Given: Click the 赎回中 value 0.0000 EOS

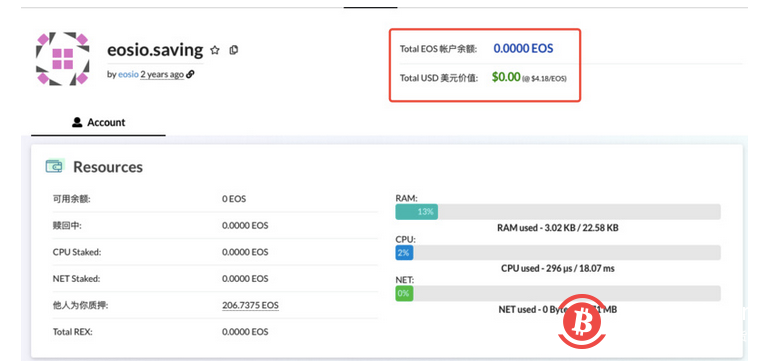Looking at the screenshot, I should click(245, 226).
